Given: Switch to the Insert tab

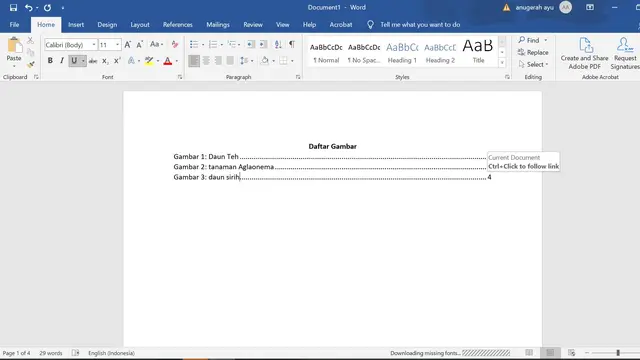Looking at the screenshot, I should [x=76, y=24].
